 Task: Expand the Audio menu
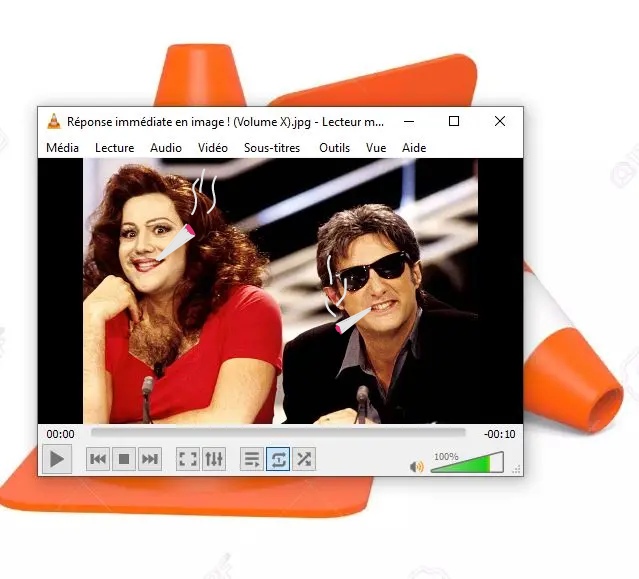click(x=166, y=147)
